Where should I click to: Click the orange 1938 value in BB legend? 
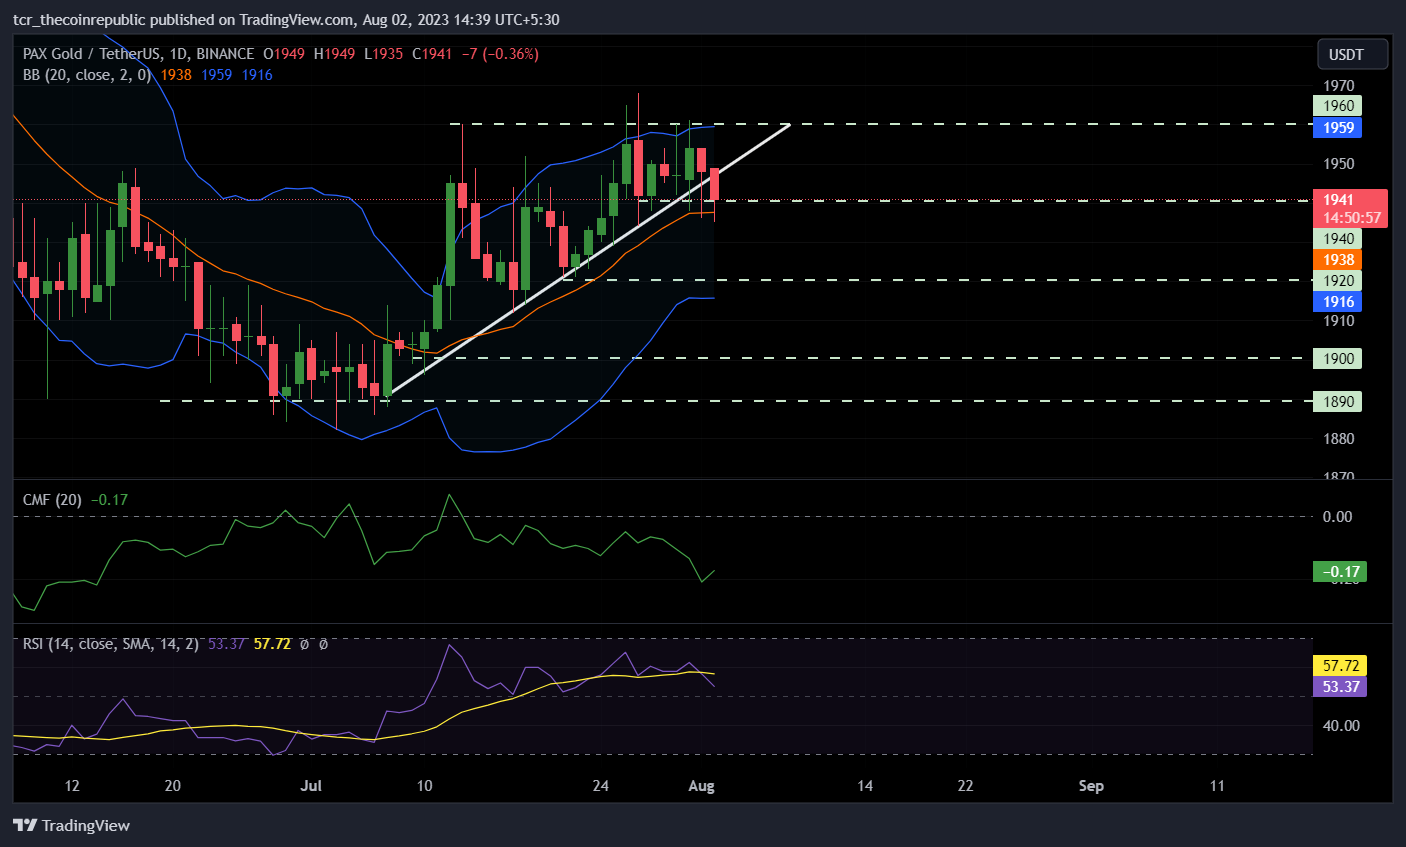(x=176, y=75)
